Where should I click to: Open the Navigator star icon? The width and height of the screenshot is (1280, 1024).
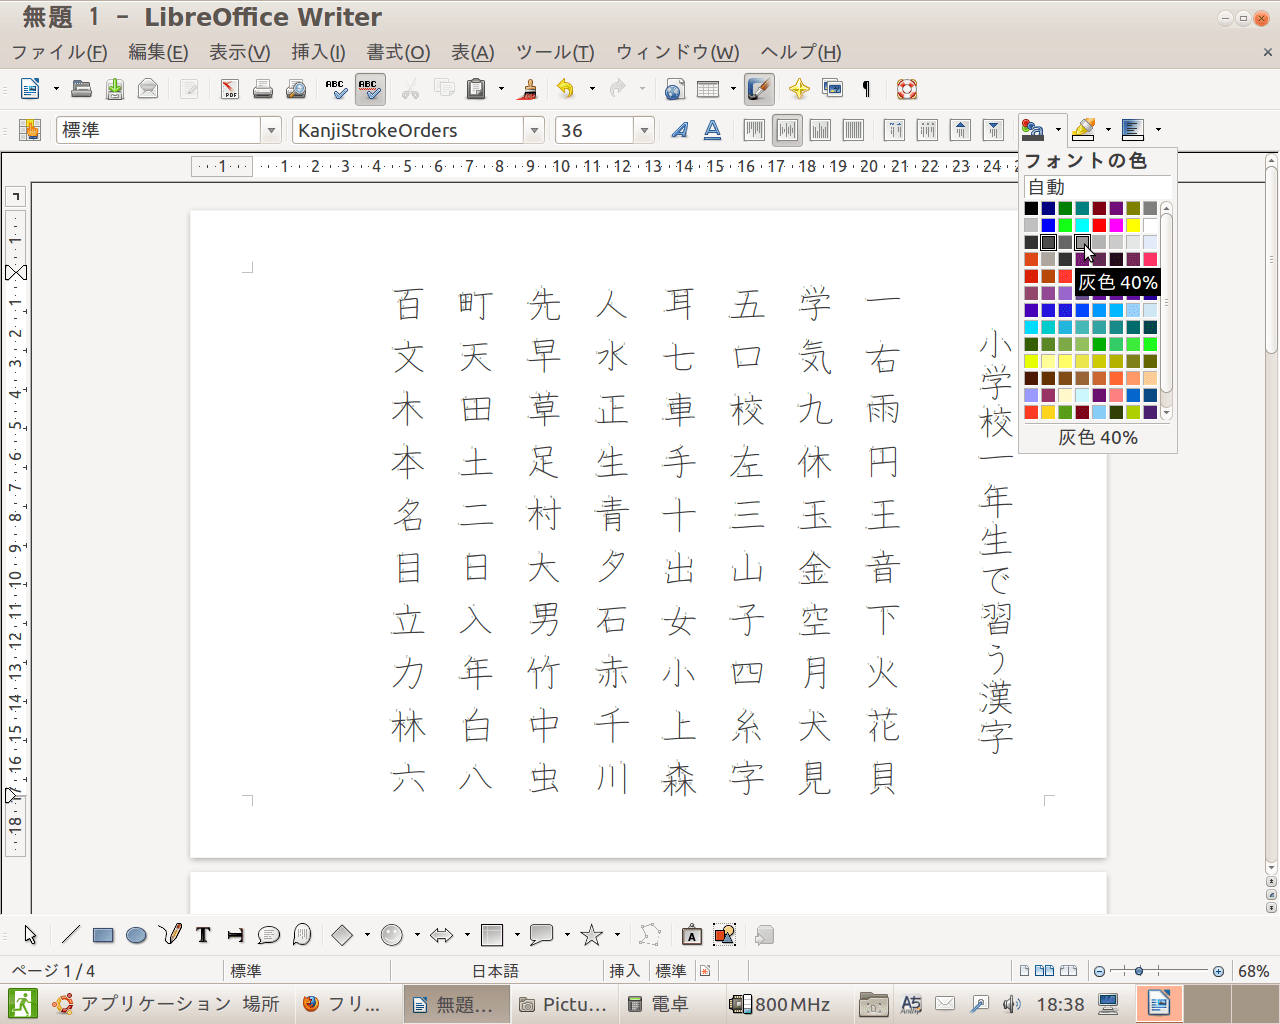click(x=799, y=89)
